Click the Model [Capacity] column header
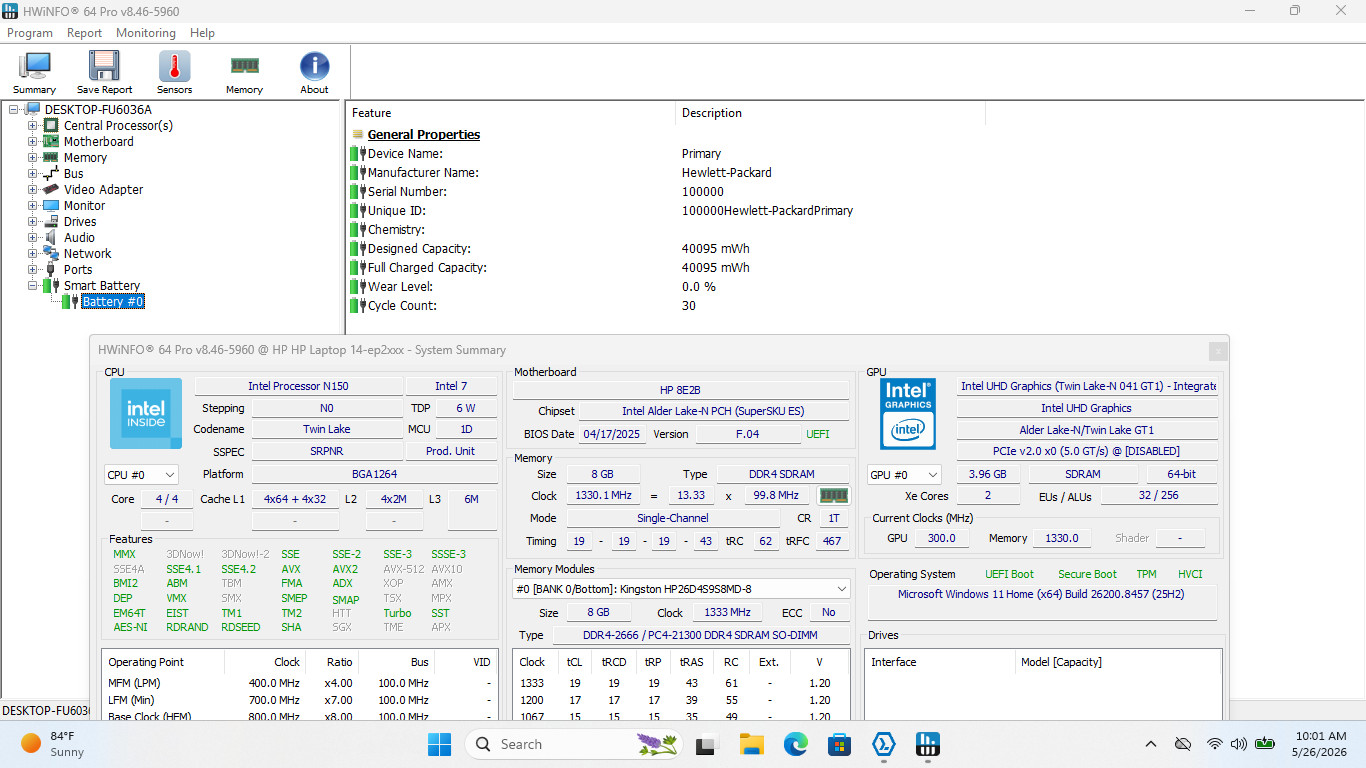Image resolution: width=1366 pixels, height=768 pixels. pos(1118,662)
